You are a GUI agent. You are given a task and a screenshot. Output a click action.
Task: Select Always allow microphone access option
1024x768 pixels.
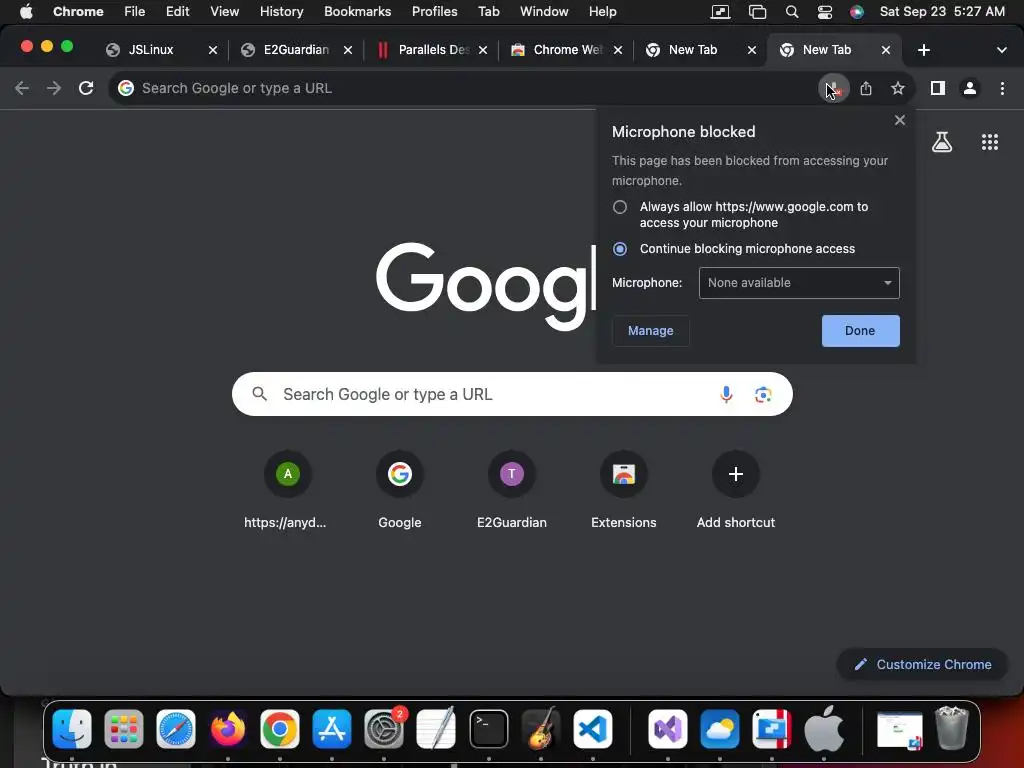[x=620, y=207]
